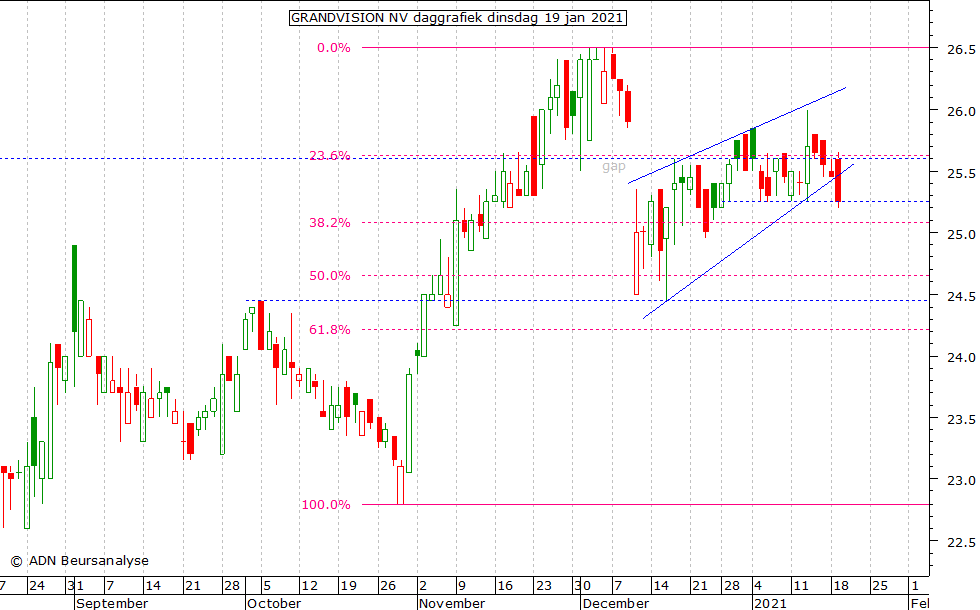Click date label 16 in November

pos(505,586)
